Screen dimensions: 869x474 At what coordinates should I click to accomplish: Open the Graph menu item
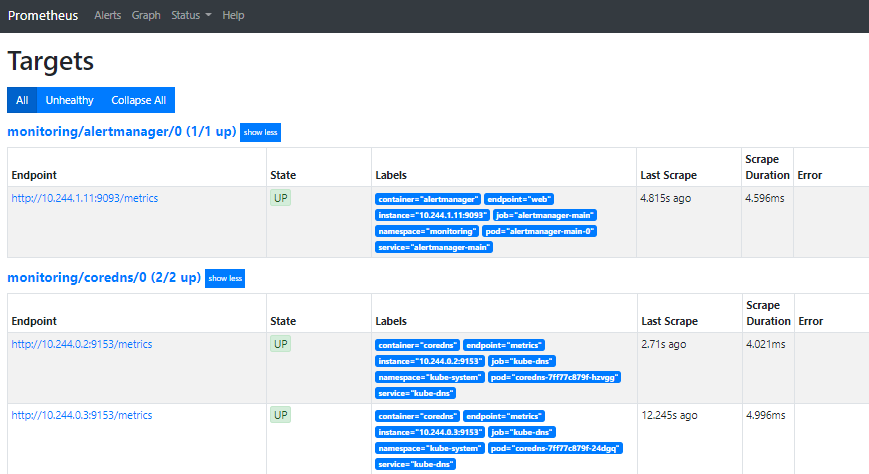(x=146, y=16)
